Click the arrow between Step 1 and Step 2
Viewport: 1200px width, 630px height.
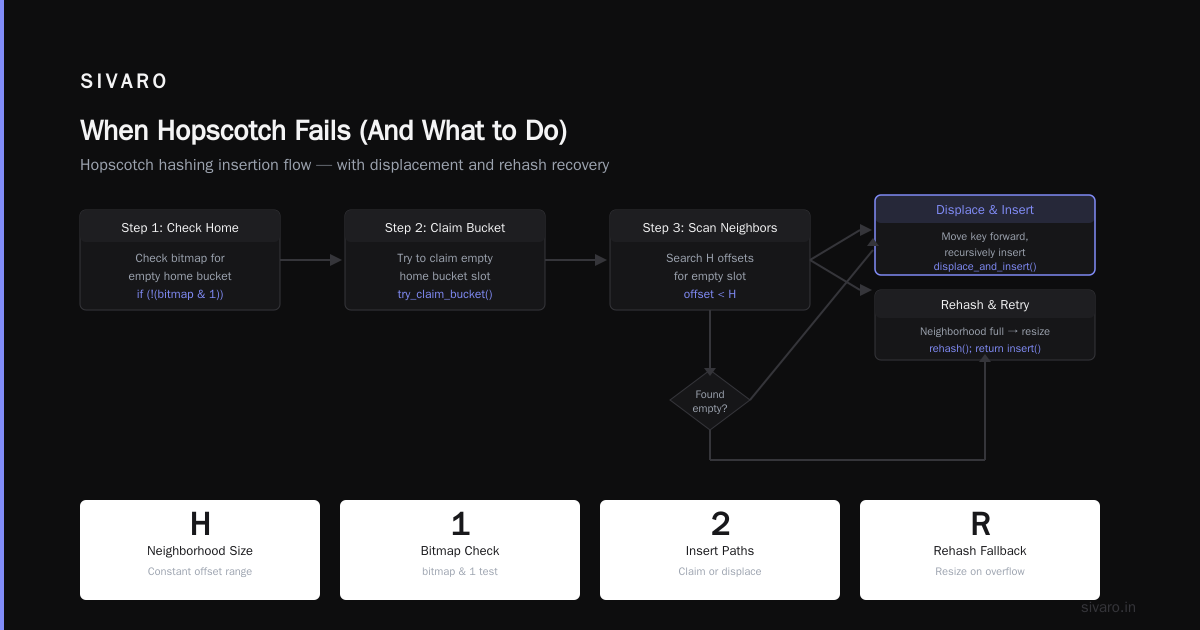pos(312,260)
